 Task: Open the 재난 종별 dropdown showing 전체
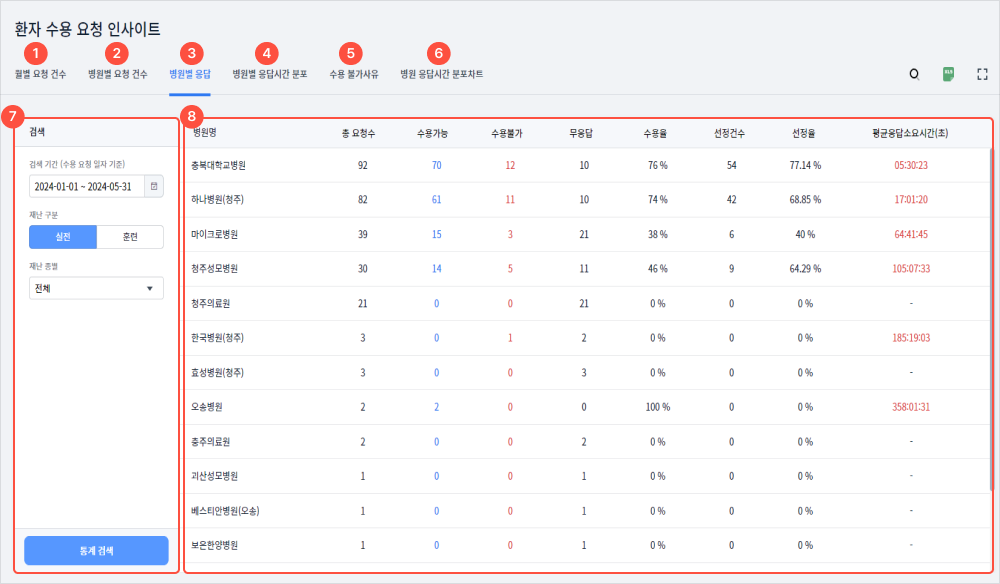pos(96,288)
